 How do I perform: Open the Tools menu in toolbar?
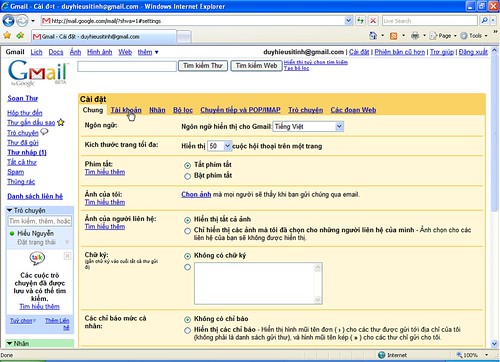(x=474, y=36)
